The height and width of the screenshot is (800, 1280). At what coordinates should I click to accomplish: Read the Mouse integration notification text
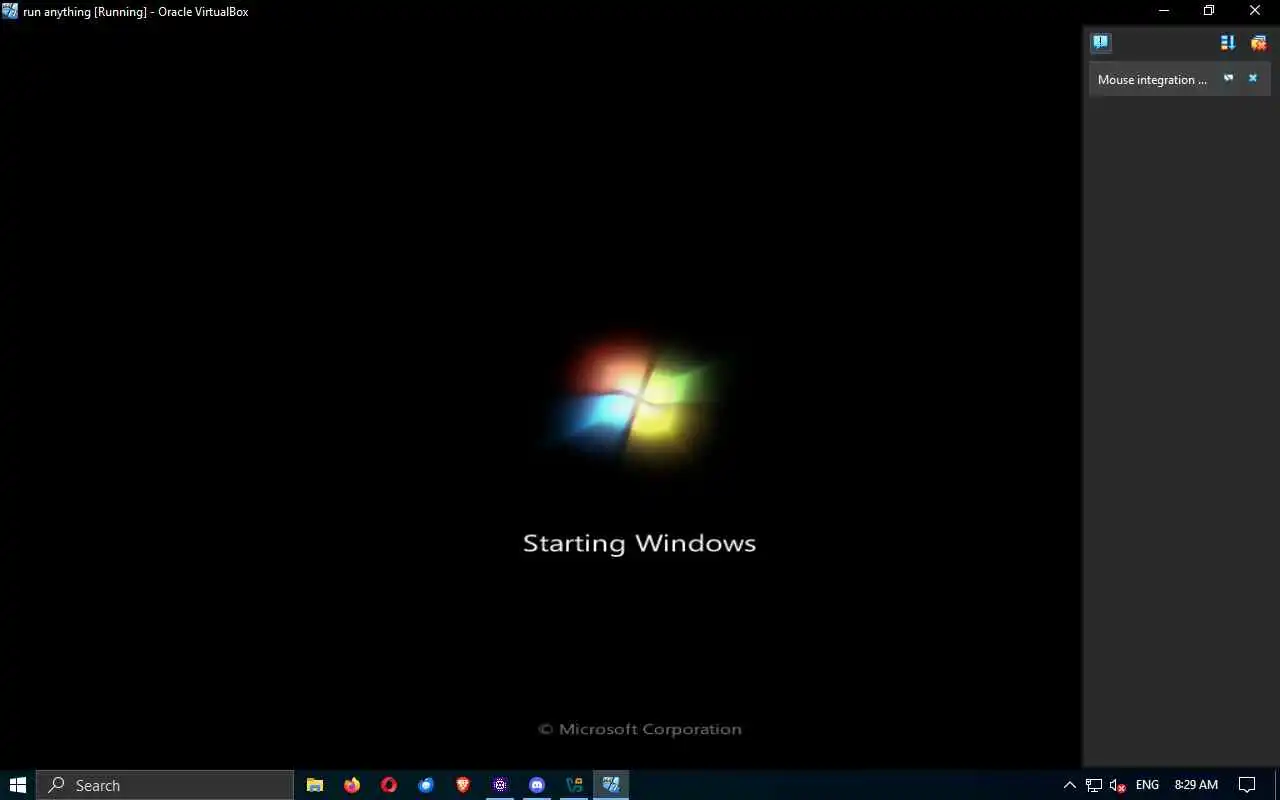pos(1152,80)
